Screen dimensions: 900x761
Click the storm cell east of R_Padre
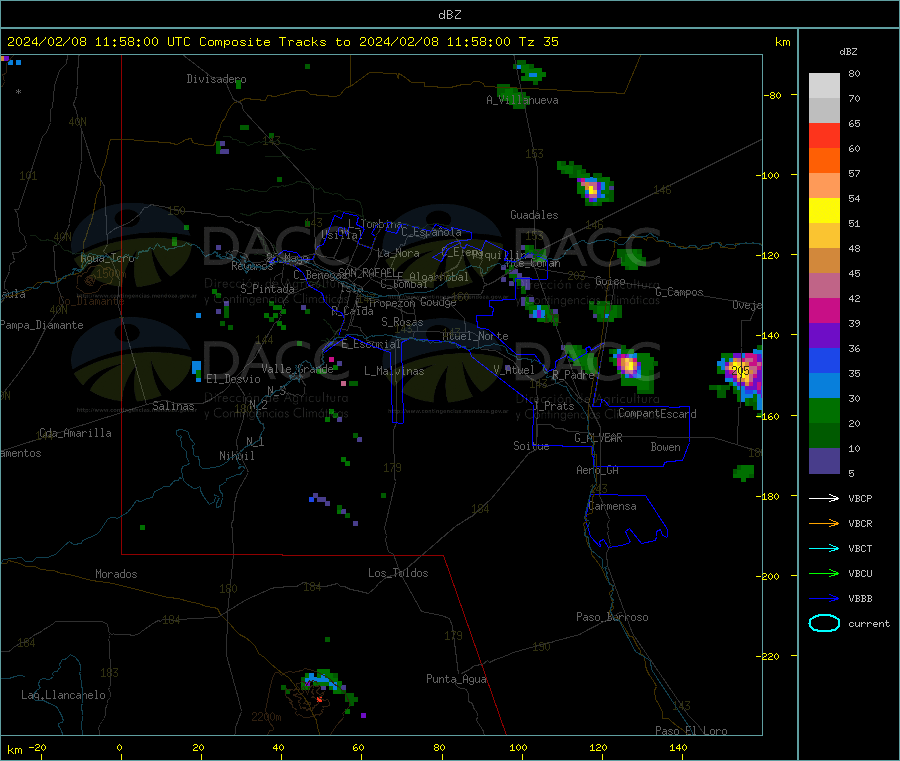coord(631,366)
